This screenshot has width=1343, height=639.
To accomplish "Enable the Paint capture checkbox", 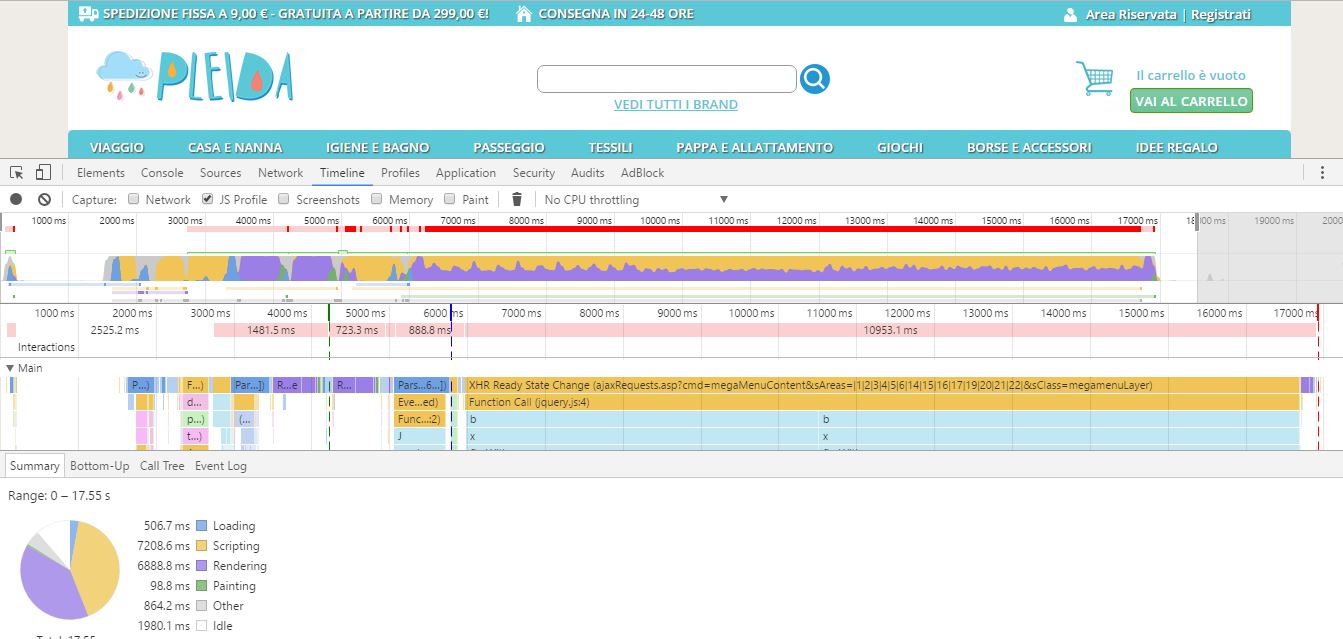I will pos(449,199).
